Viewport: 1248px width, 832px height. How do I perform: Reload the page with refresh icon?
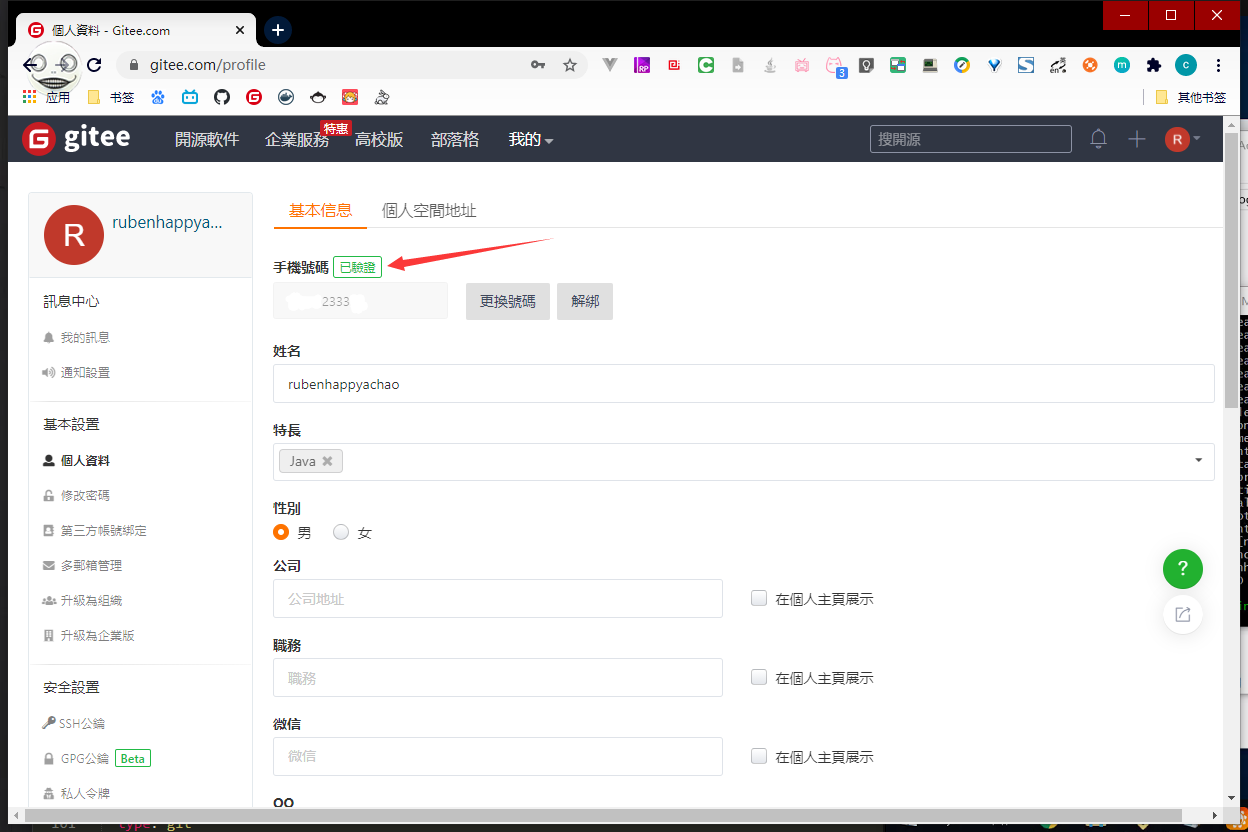click(94, 65)
